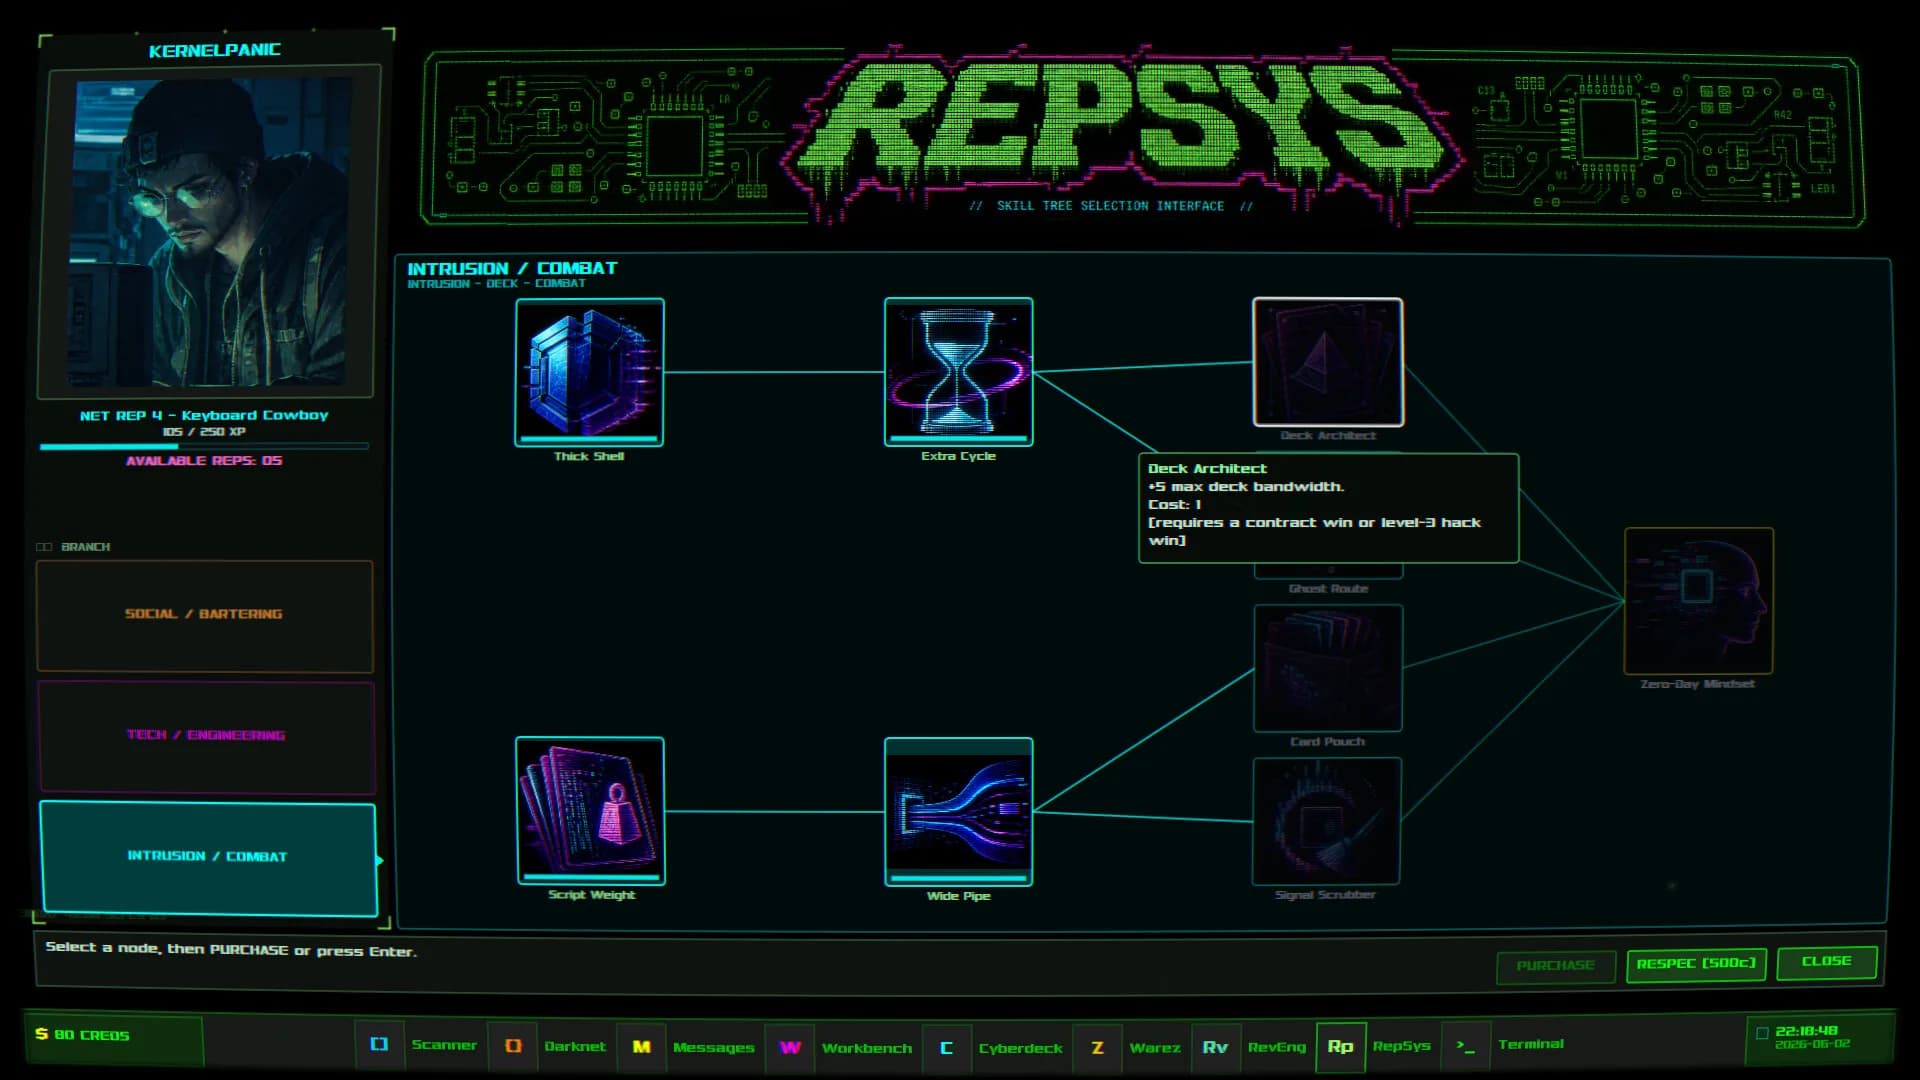
Task: Open Darknet via its taskbar icon
Action: (x=513, y=1046)
